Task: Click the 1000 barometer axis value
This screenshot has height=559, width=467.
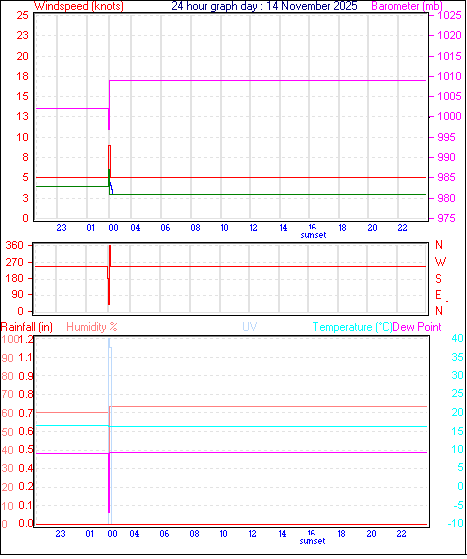Action: pos(449,116)
